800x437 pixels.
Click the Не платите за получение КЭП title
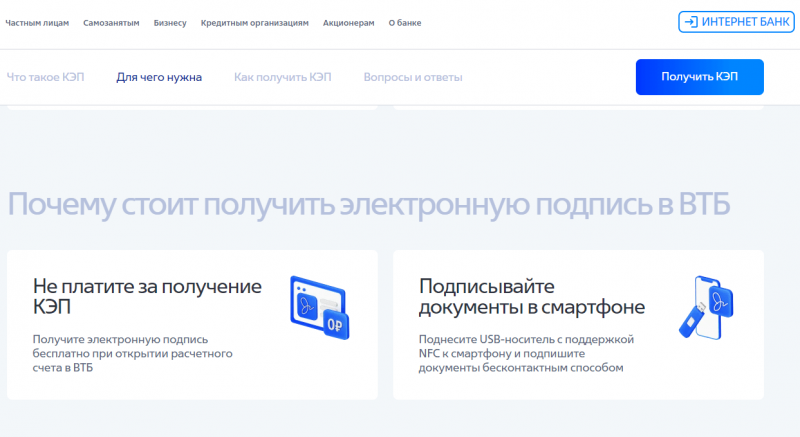tap(147, 296)
